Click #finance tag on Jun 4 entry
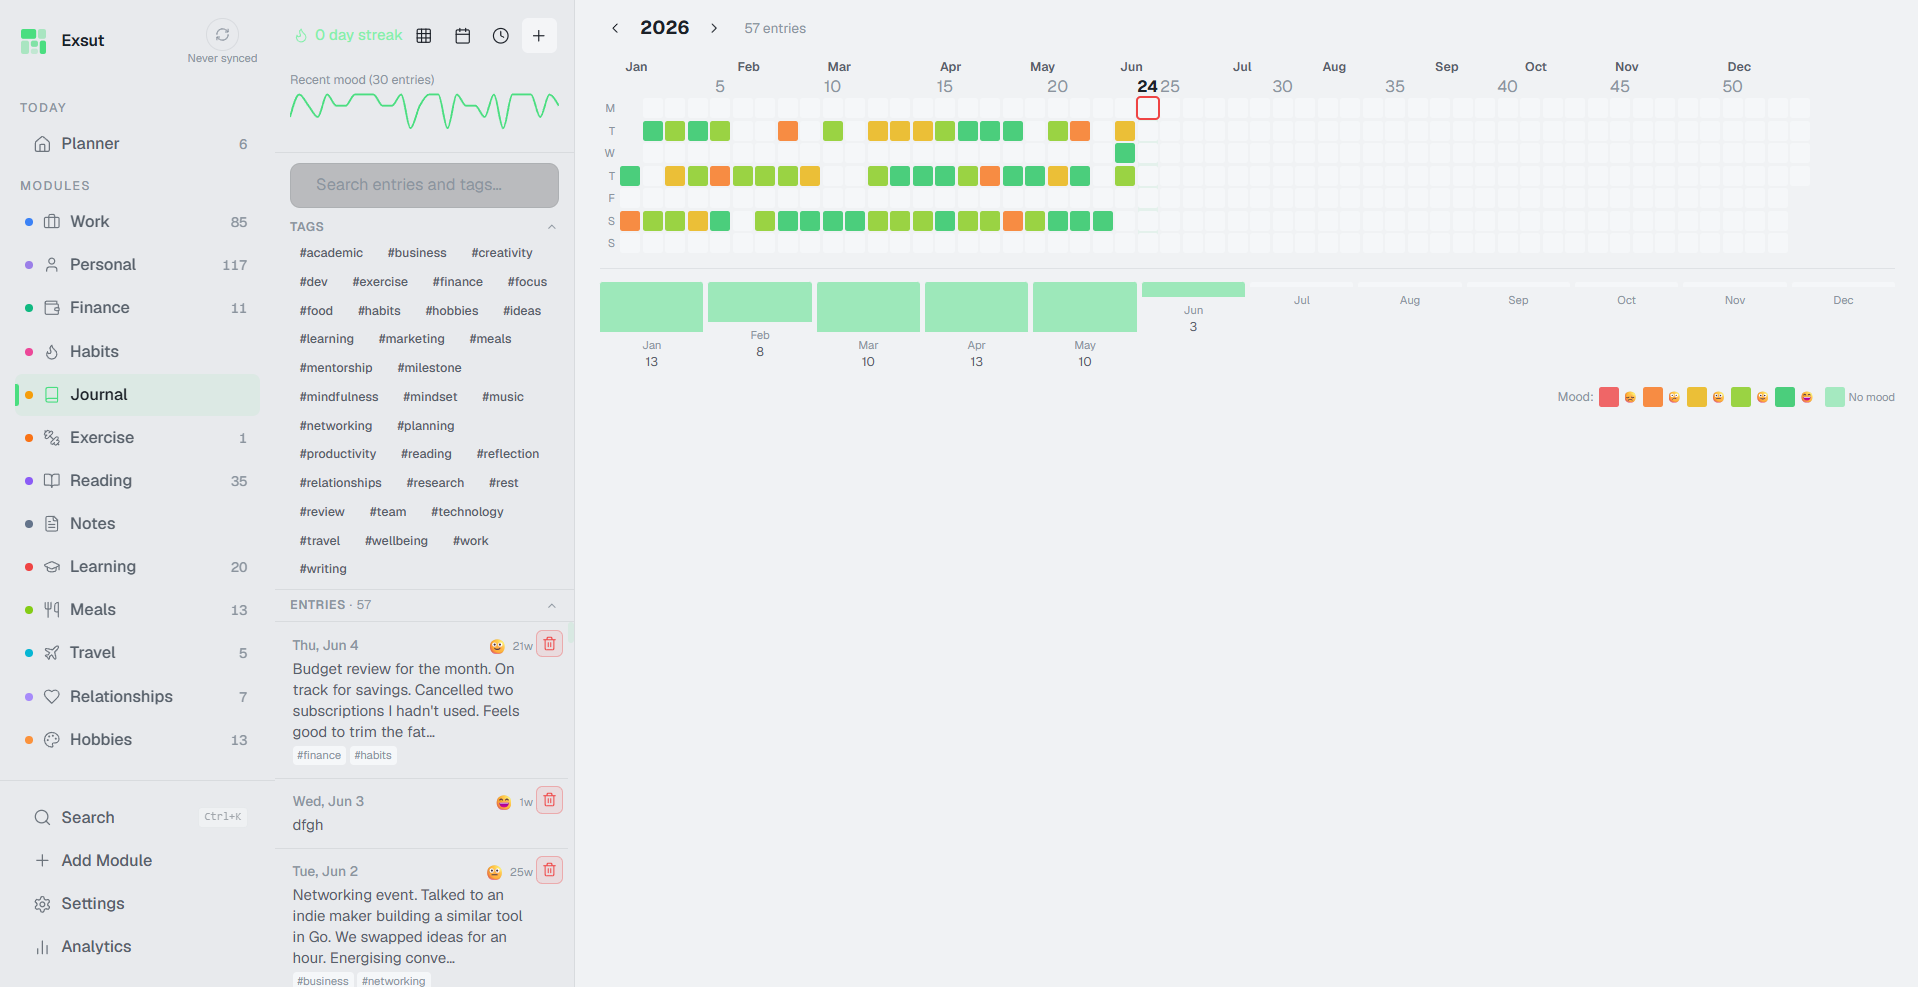The height and width of the screenshot is (987, 1918). [x=319, y=756]
